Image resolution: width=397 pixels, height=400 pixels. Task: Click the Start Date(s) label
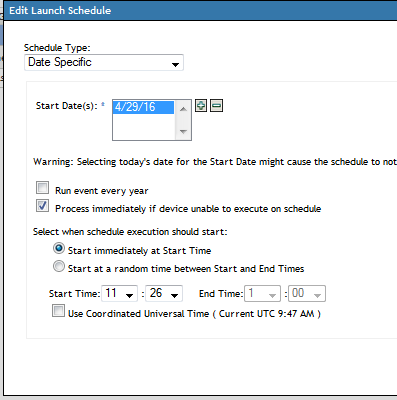[x=67, y=106]
